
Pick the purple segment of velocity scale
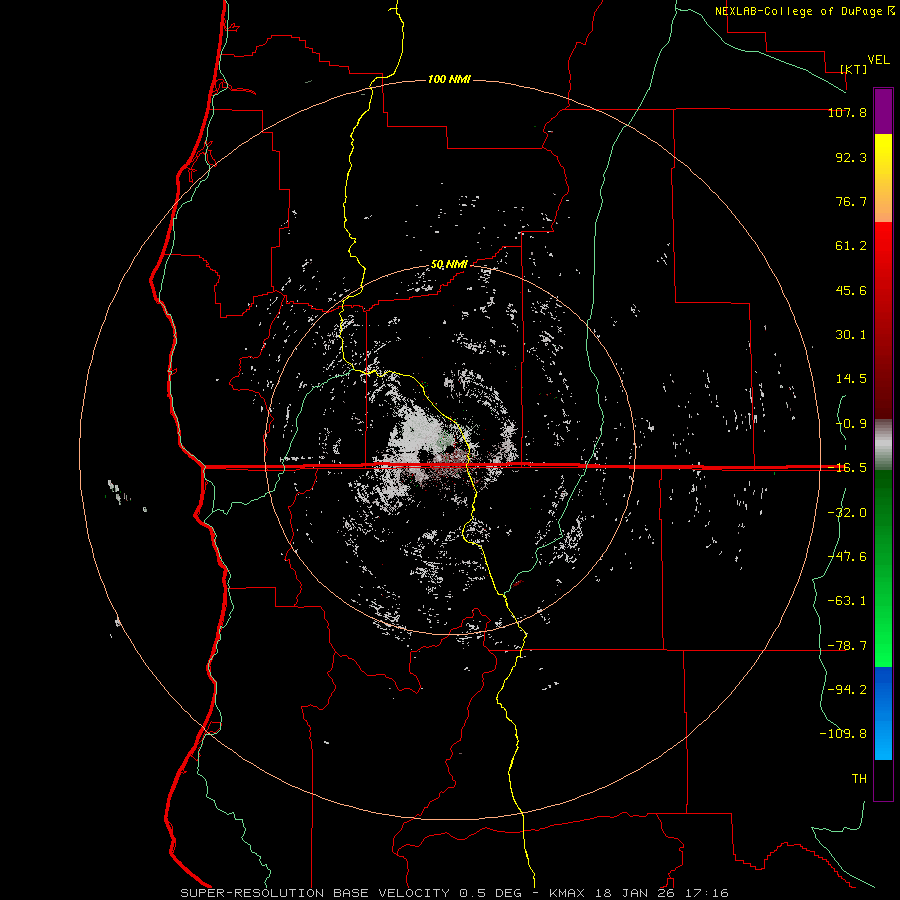click(883, 111)
